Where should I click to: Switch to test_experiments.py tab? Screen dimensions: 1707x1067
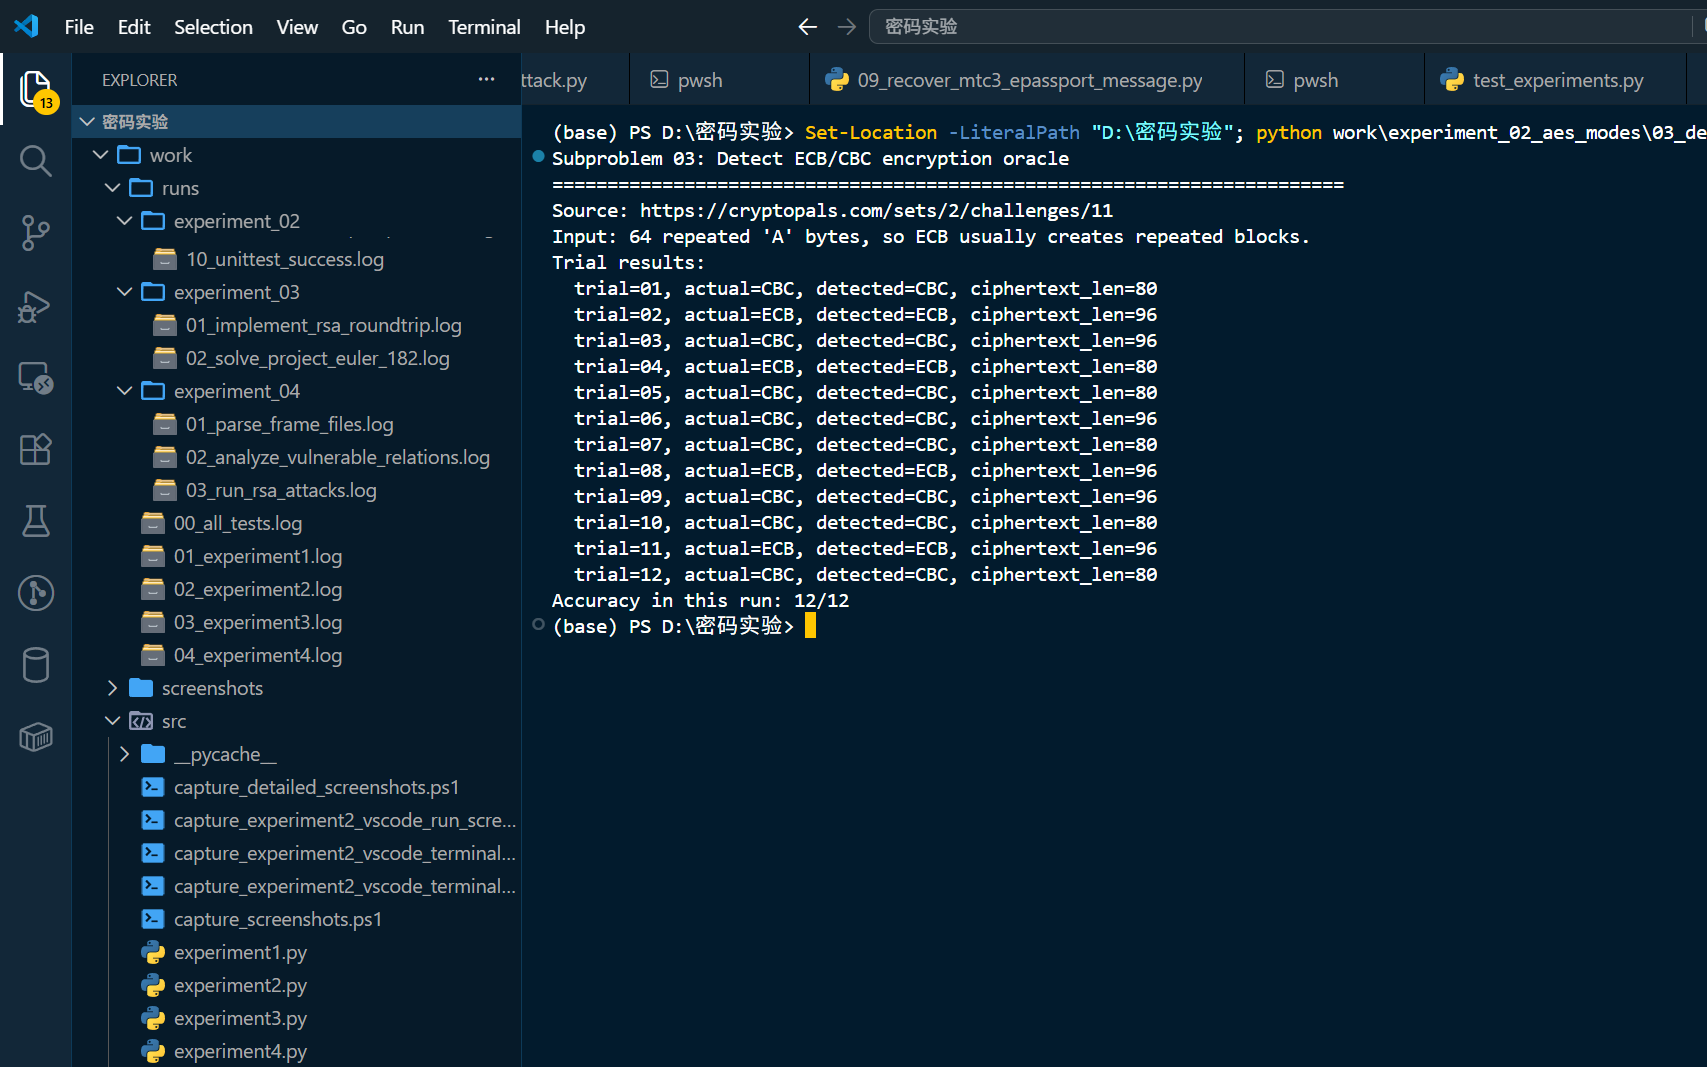pyautogui.click(x=1555, y=80)
